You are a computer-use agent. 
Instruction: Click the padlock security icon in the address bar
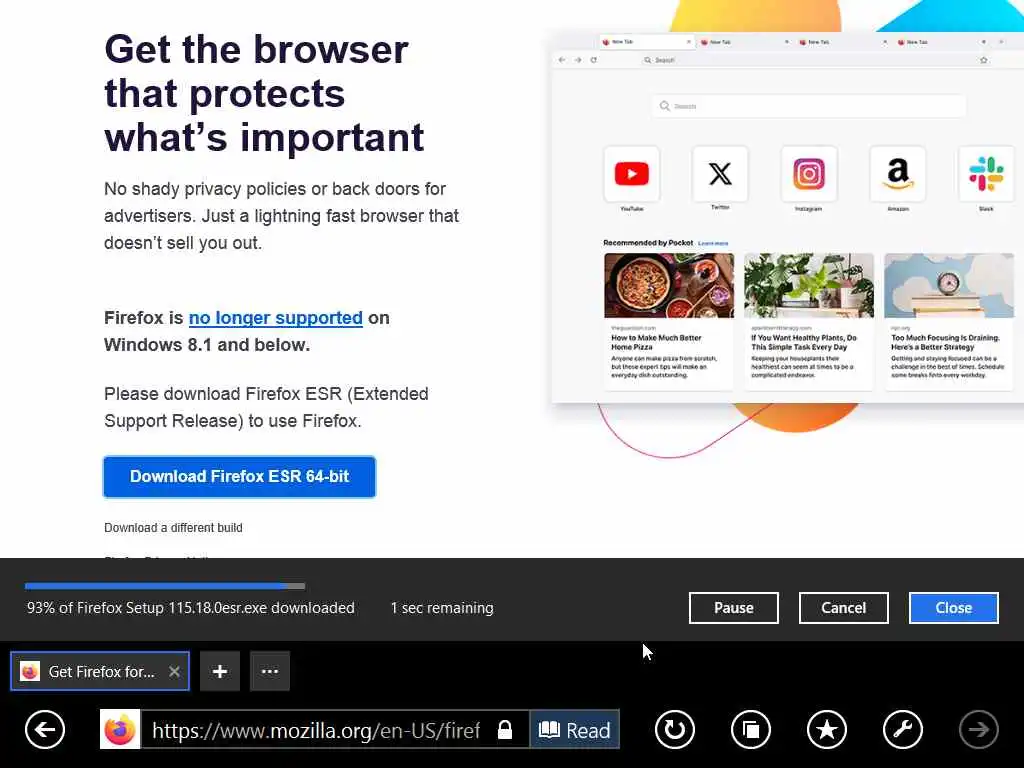pos(505,729)
